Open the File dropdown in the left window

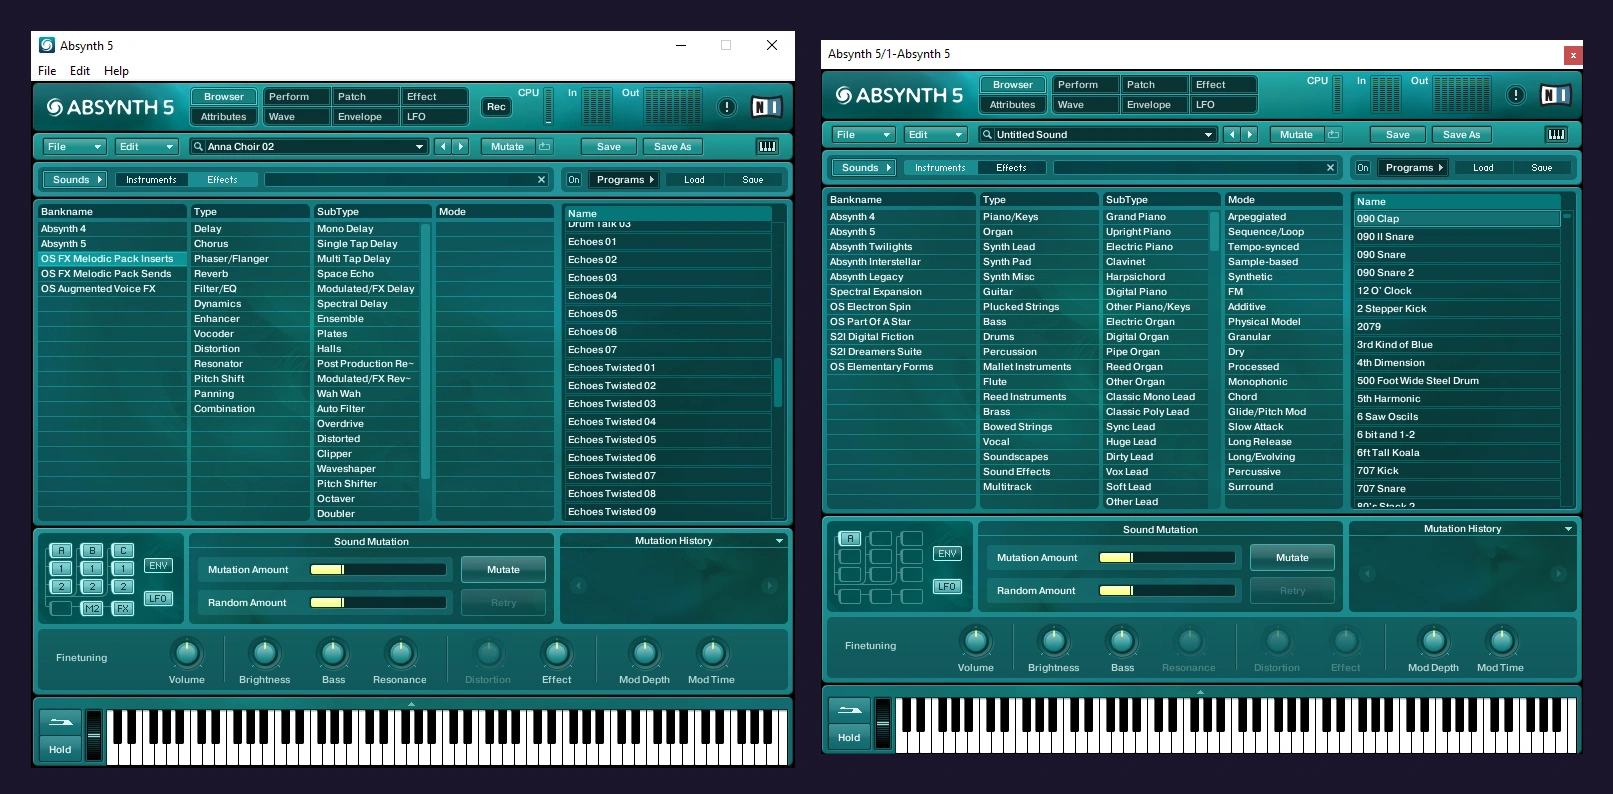pyautogui.click(x=73, y=146)
